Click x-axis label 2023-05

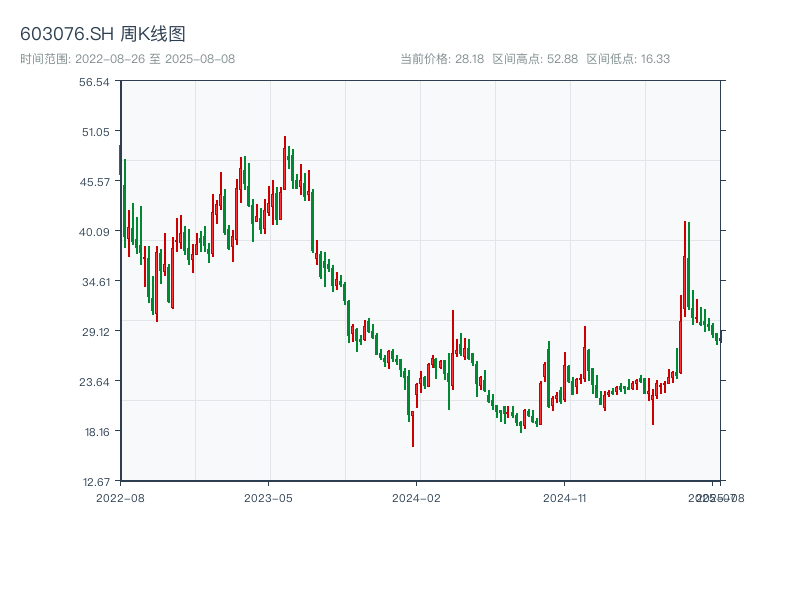(x=268, y=498)
